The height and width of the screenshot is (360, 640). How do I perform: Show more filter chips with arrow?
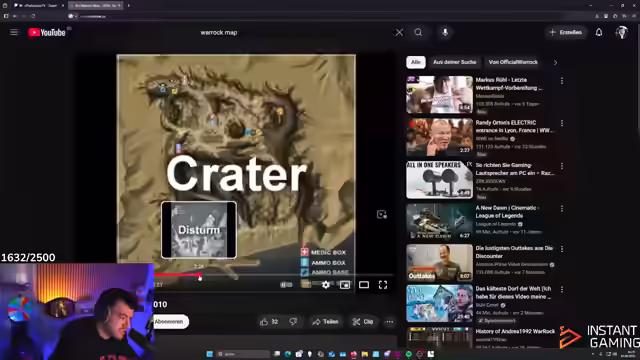(x=555, y=62)
